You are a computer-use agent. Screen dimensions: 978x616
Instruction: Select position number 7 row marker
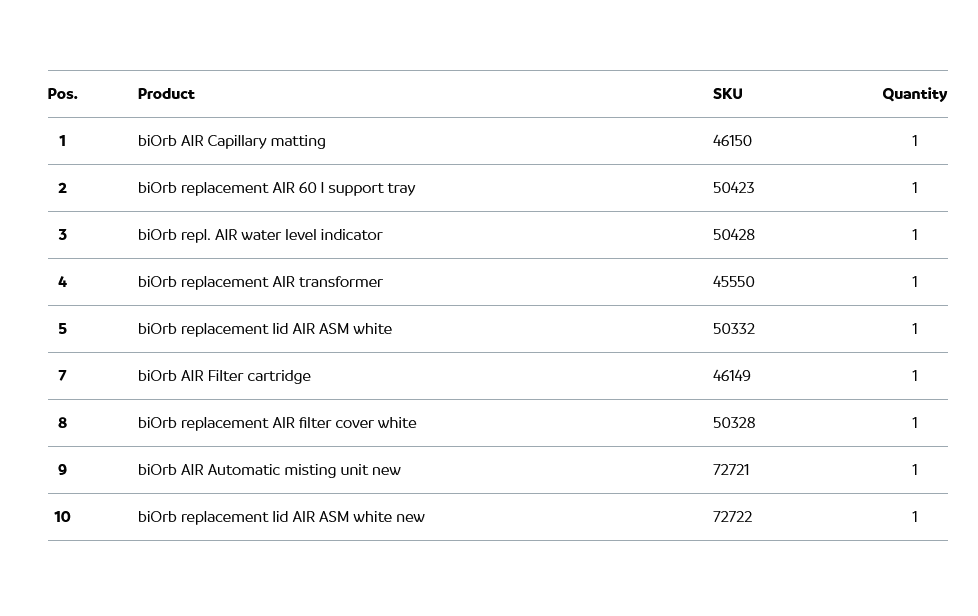62,376
